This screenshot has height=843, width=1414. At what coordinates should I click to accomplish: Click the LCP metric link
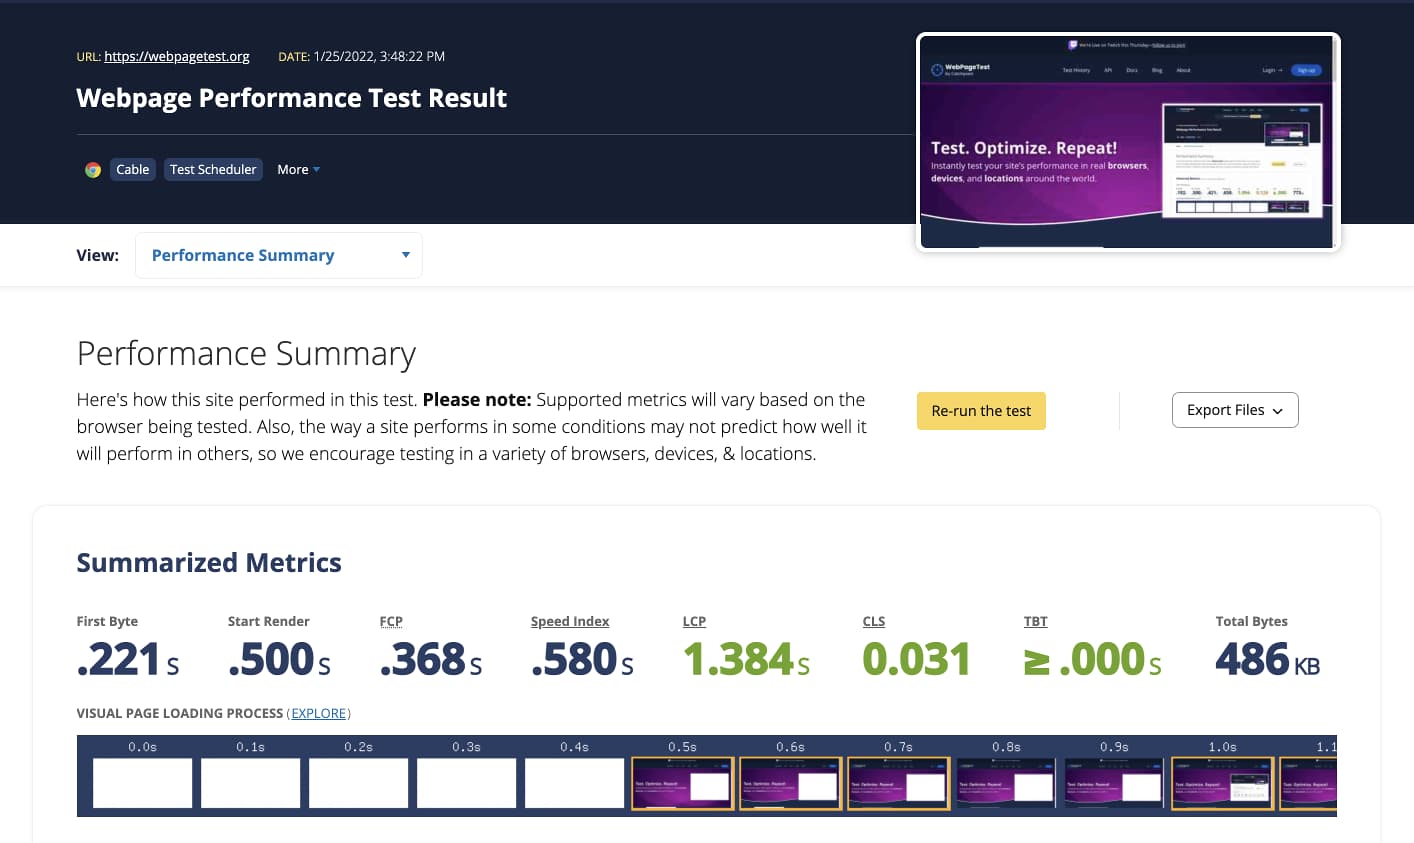694,621
